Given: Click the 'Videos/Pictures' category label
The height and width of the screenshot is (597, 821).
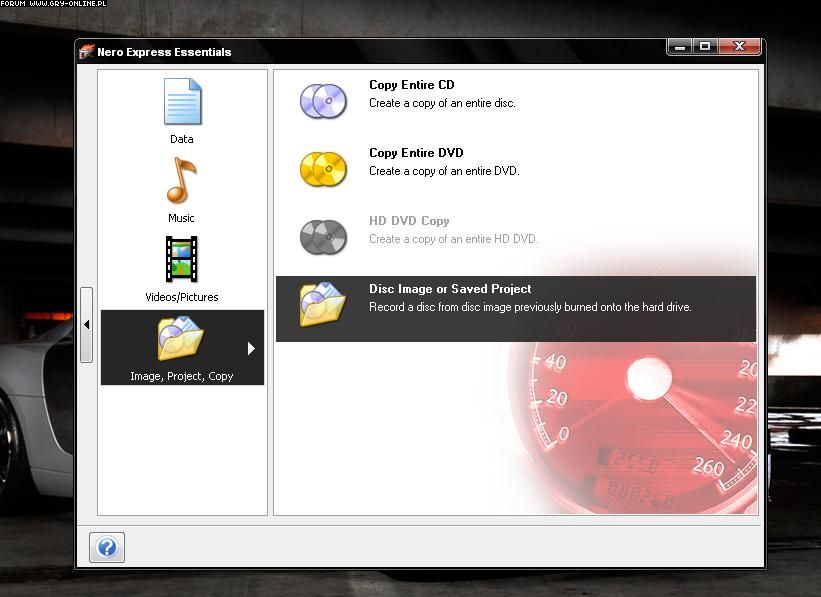Looking at the screenshot, I should 182,297.
